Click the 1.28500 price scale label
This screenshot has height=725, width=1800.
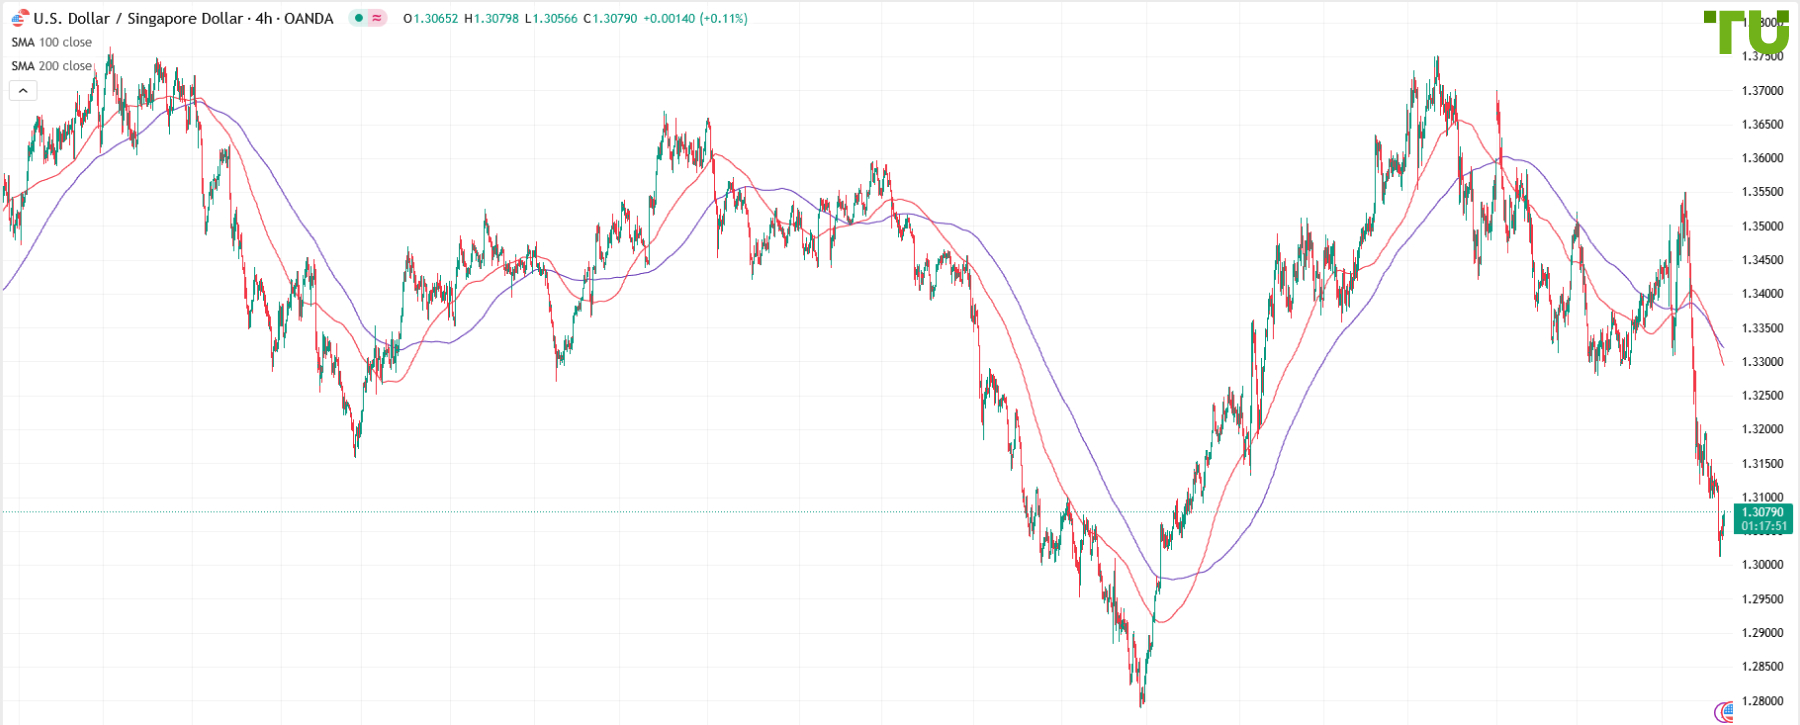point(1762,666)
